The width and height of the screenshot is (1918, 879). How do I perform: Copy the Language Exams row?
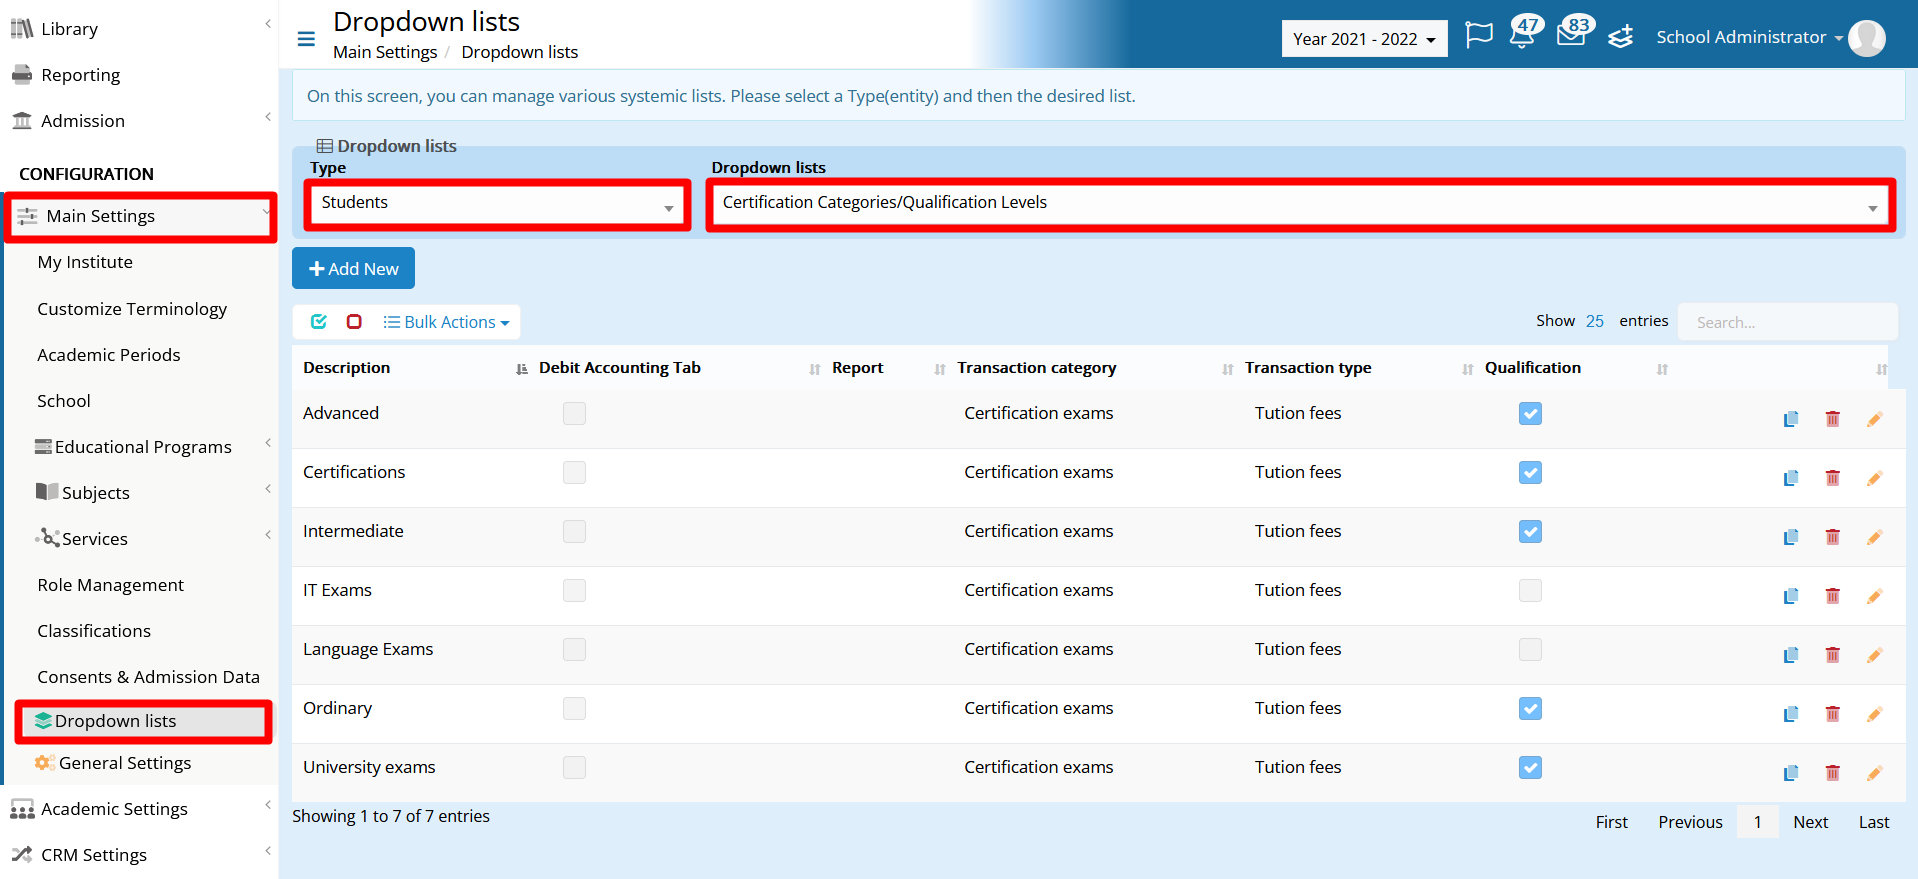[x=1791, y=655]
